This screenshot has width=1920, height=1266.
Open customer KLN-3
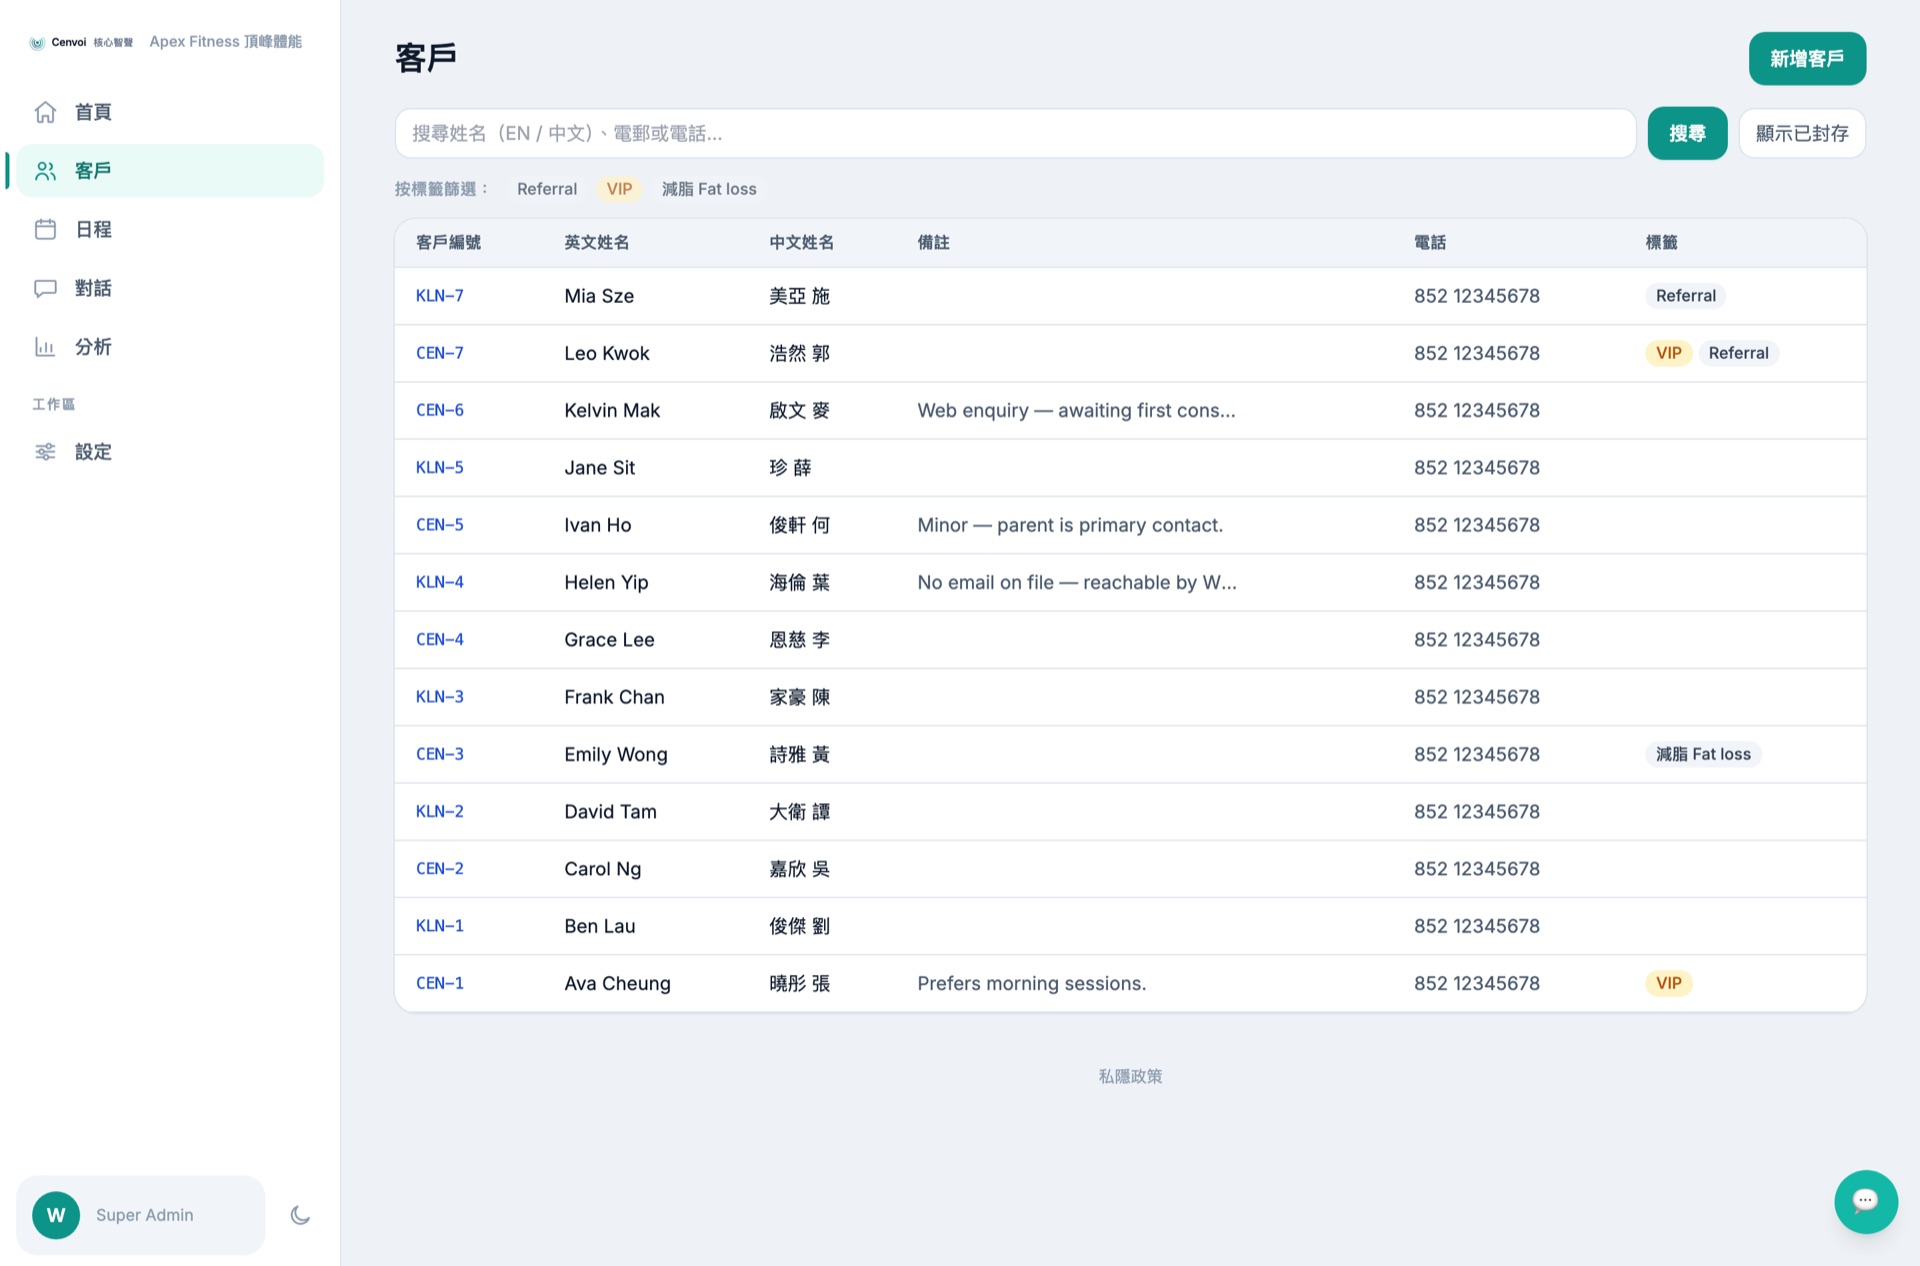click(x=440, y=697)
